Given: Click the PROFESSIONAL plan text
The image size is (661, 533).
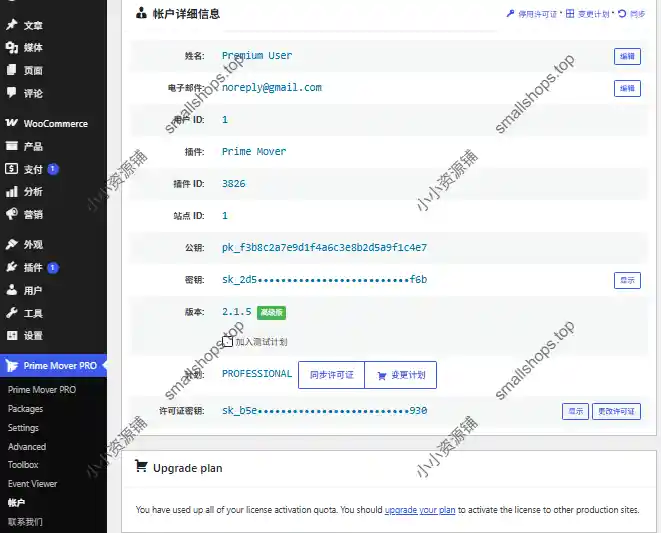Looking at the screenshot, I should (257, 374).
